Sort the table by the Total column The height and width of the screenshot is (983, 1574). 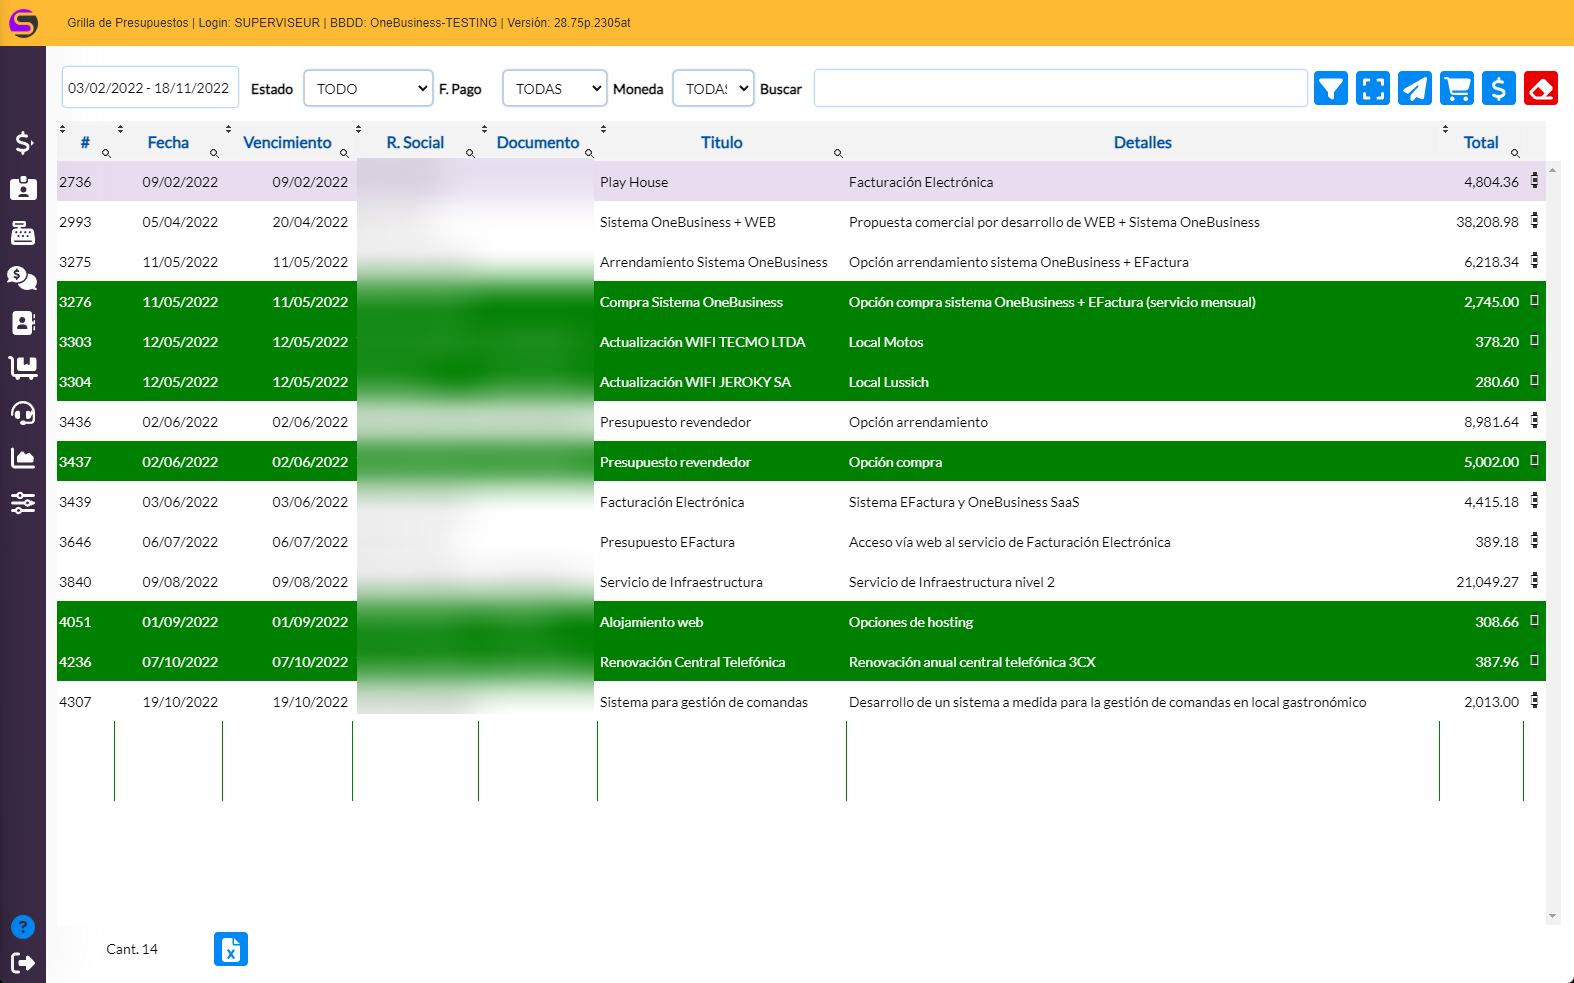coord(1480,143)
